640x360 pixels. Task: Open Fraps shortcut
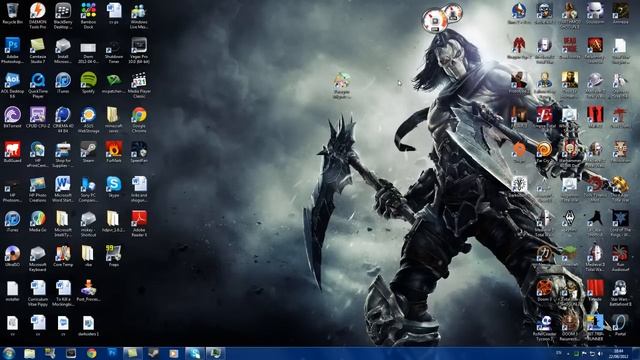click(x=113, y=256)
